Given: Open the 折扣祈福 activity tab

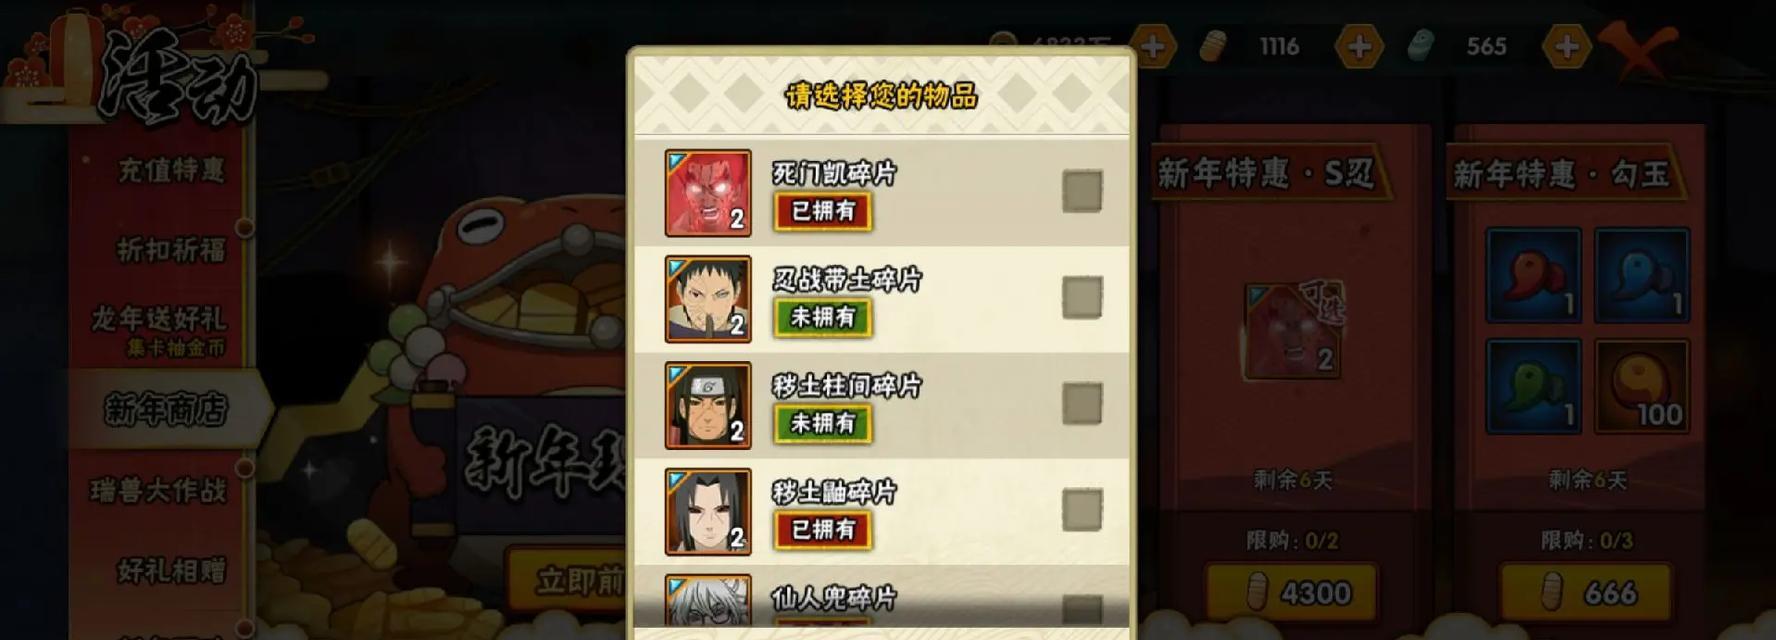Looking at the screenshot, I should point(171,250).
